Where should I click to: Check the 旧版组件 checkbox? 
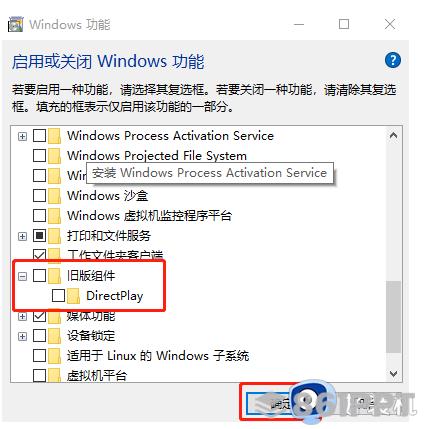[39, 276]
